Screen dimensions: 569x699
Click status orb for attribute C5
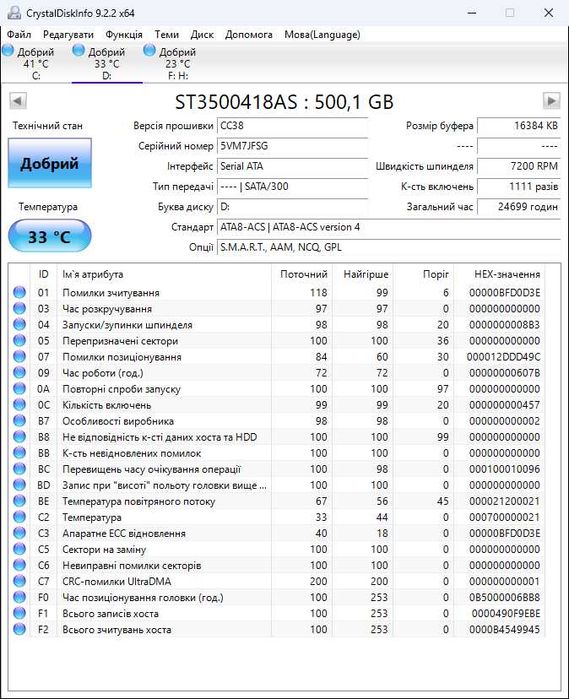pos(19,549)
